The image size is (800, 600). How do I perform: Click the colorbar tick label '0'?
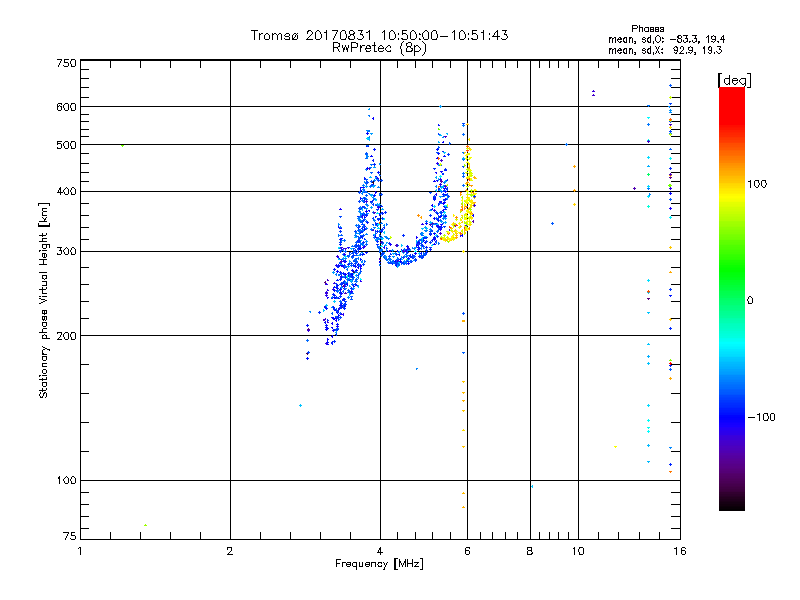click(x=750, y=301)
